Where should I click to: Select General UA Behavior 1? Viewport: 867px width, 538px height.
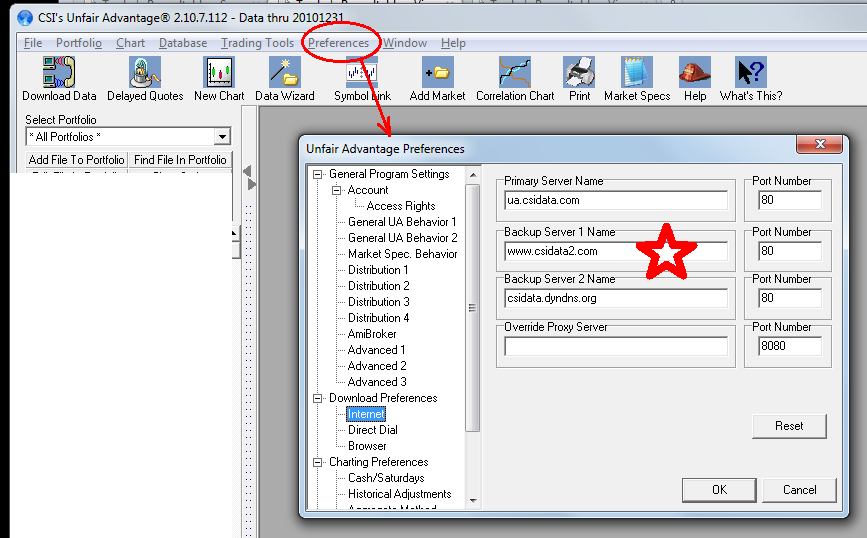(x=402, y=222)
